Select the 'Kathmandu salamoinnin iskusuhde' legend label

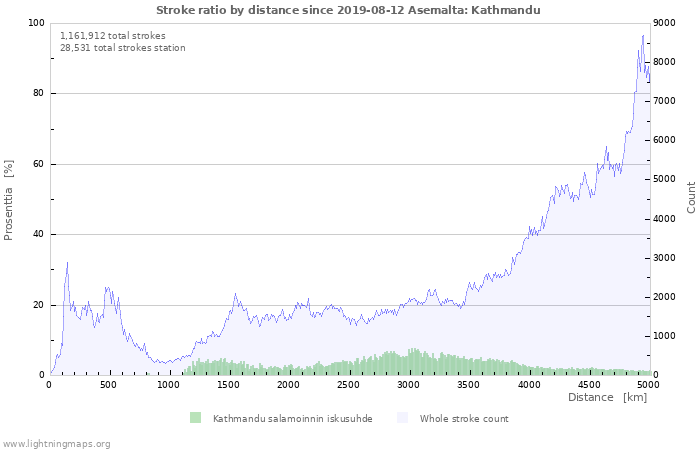(x=292, y=419)
